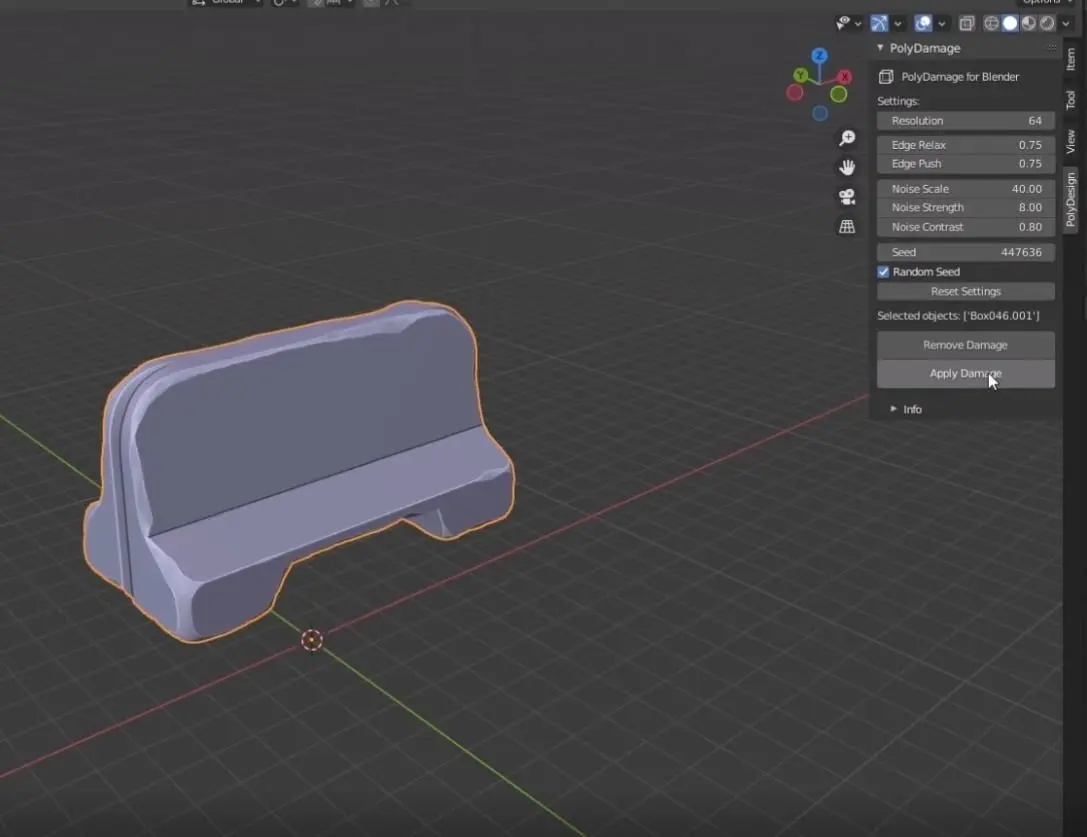
Task: Click the Remove Damage button
Action: [x=966, y=345]
